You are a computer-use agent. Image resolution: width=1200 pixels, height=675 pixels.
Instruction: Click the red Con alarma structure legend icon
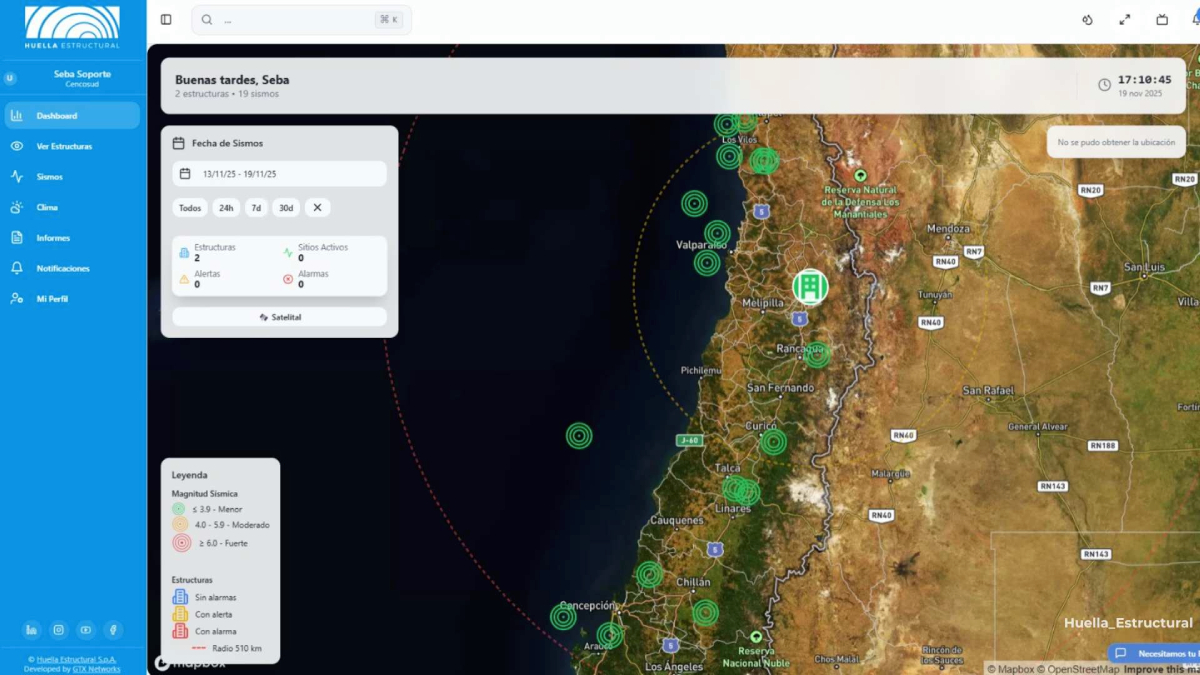180,631
